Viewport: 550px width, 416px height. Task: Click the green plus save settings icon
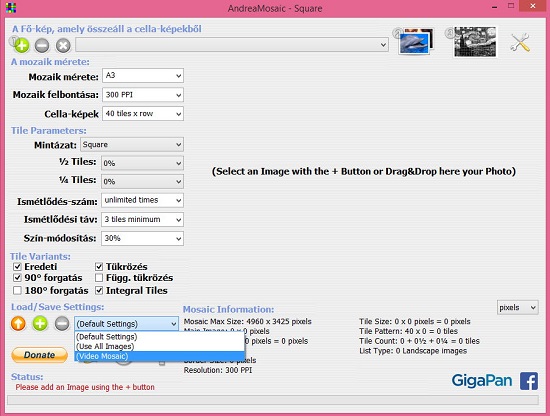point(40,323)
